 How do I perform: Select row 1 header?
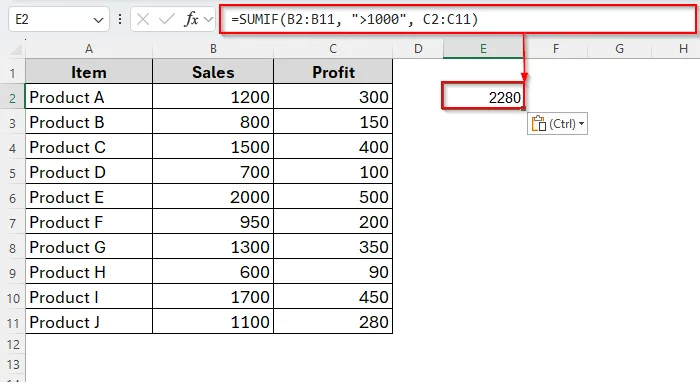(12, 72)
